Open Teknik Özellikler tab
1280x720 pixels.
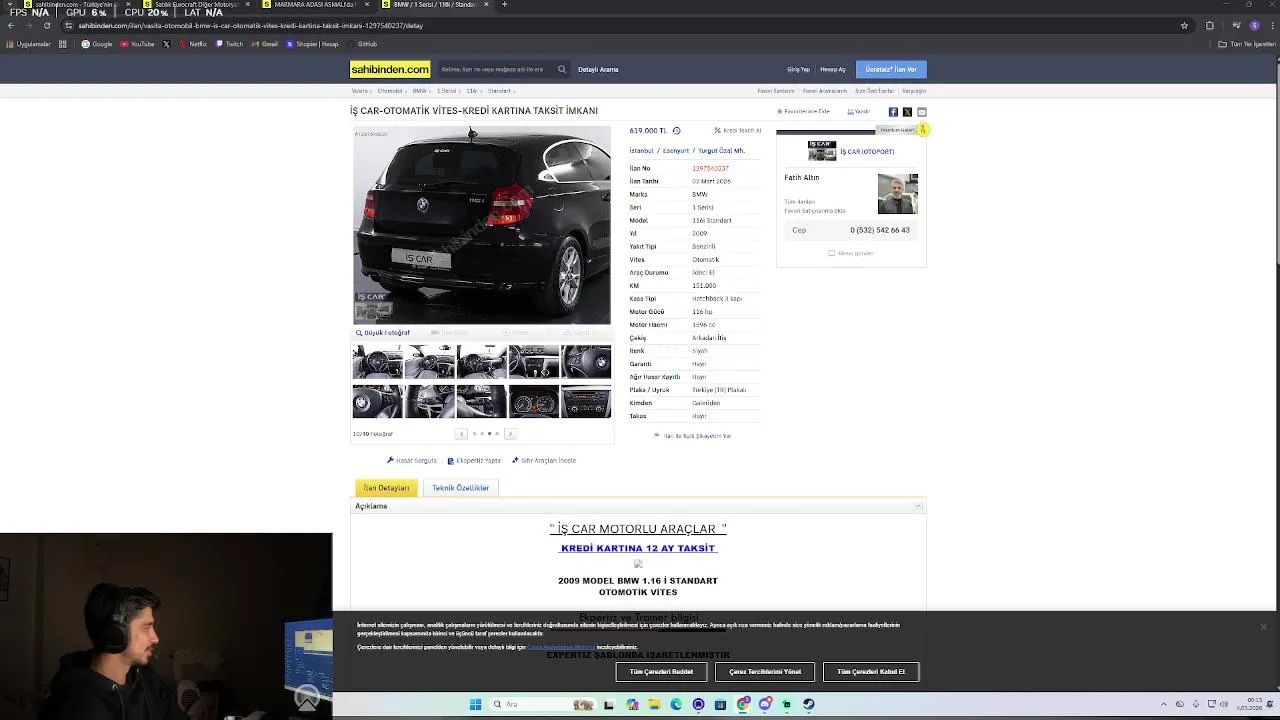pos(460,488)
